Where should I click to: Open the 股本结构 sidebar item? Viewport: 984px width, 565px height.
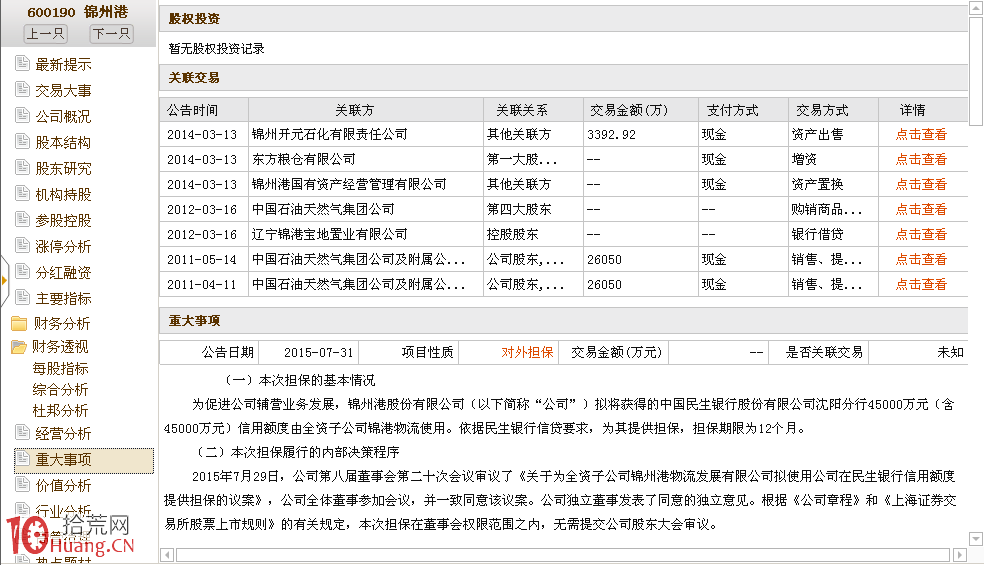point(63,143)
